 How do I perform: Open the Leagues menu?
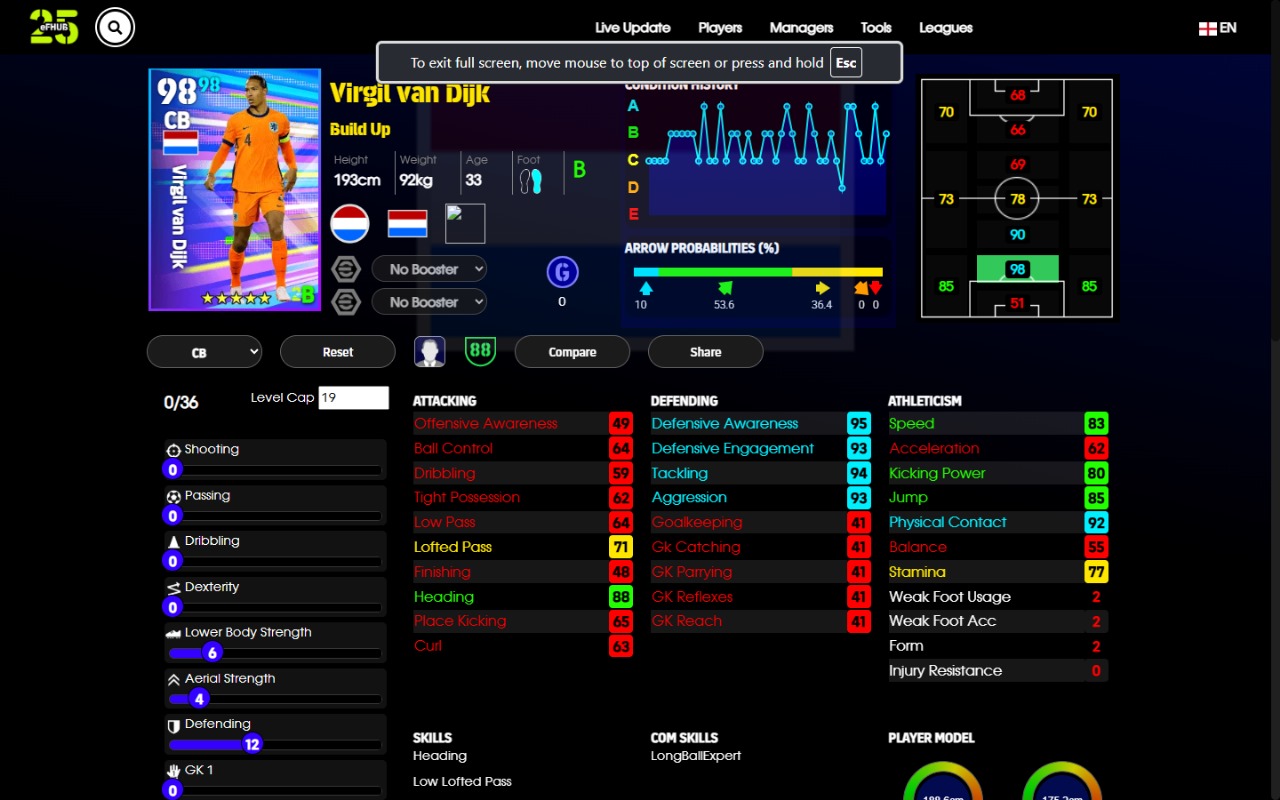click(x=945, y=28)
